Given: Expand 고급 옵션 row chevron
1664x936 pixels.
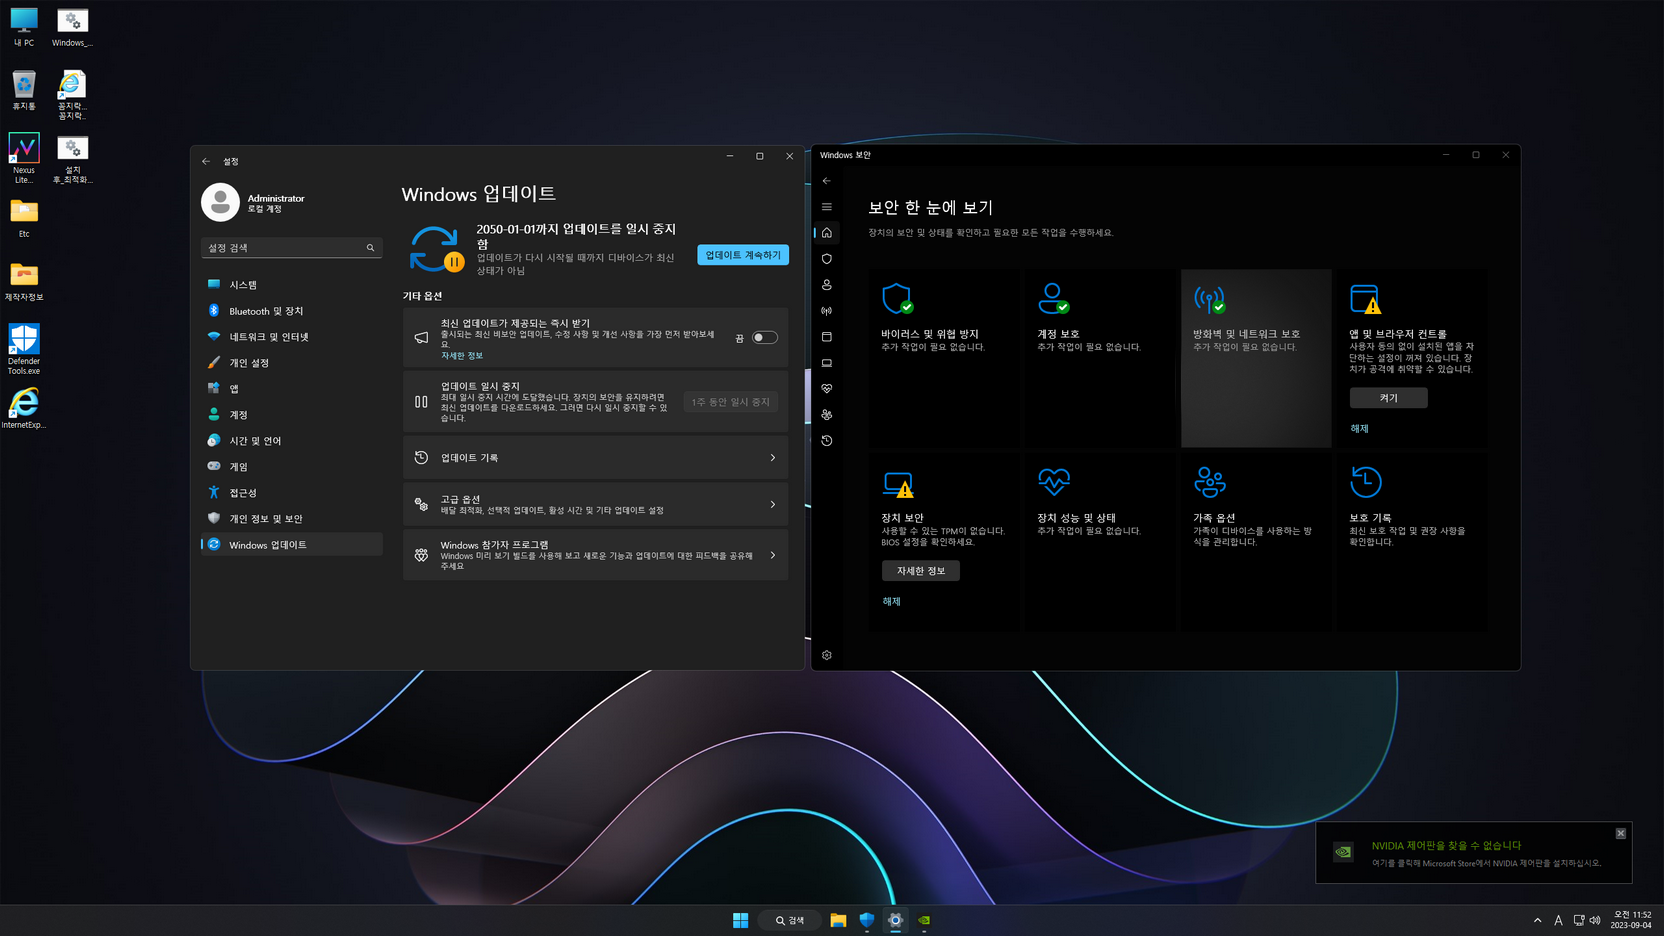Looking at the screenshot, I should pos(773,505).
